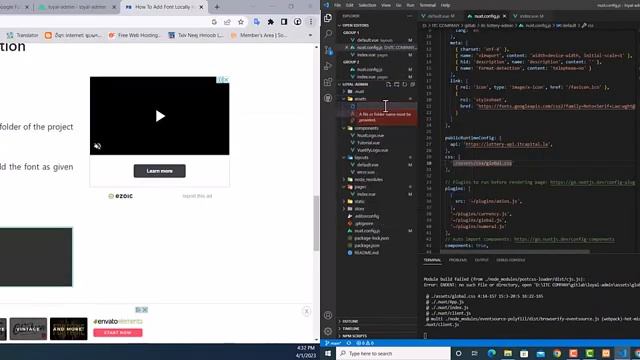
Task: Open the File menu in VS Code
Action: click(338, 5)
